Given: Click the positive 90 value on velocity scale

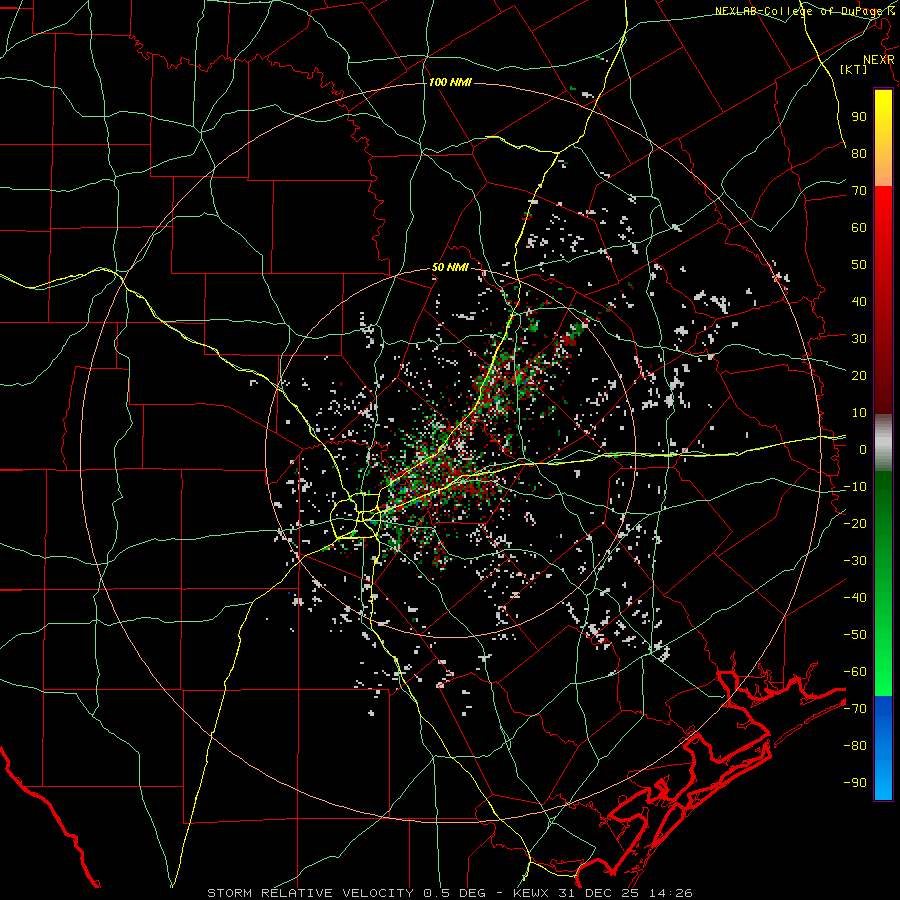Looking at the screenshot, I should pos(859,117).
